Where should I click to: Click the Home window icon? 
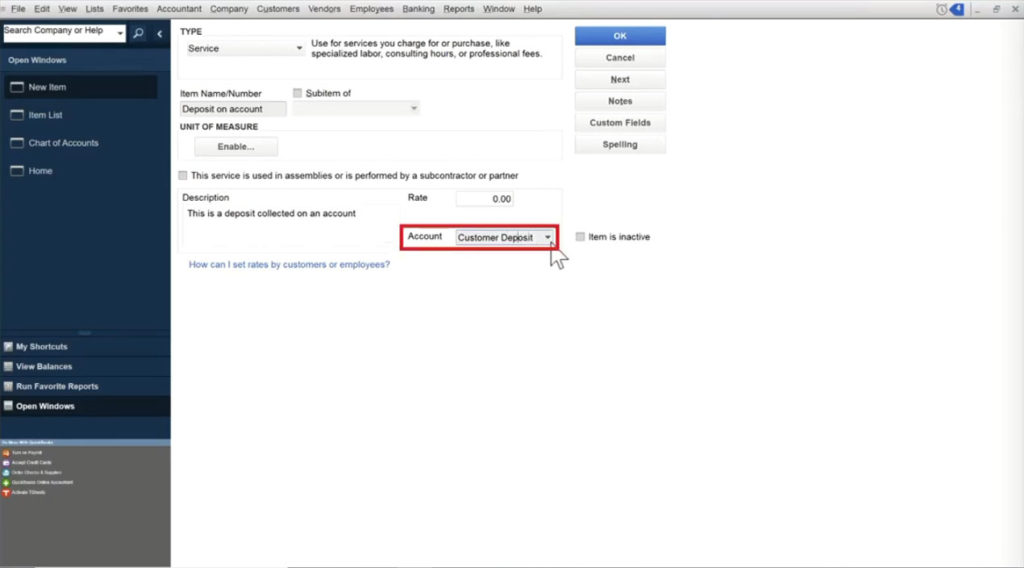point(16,171)
